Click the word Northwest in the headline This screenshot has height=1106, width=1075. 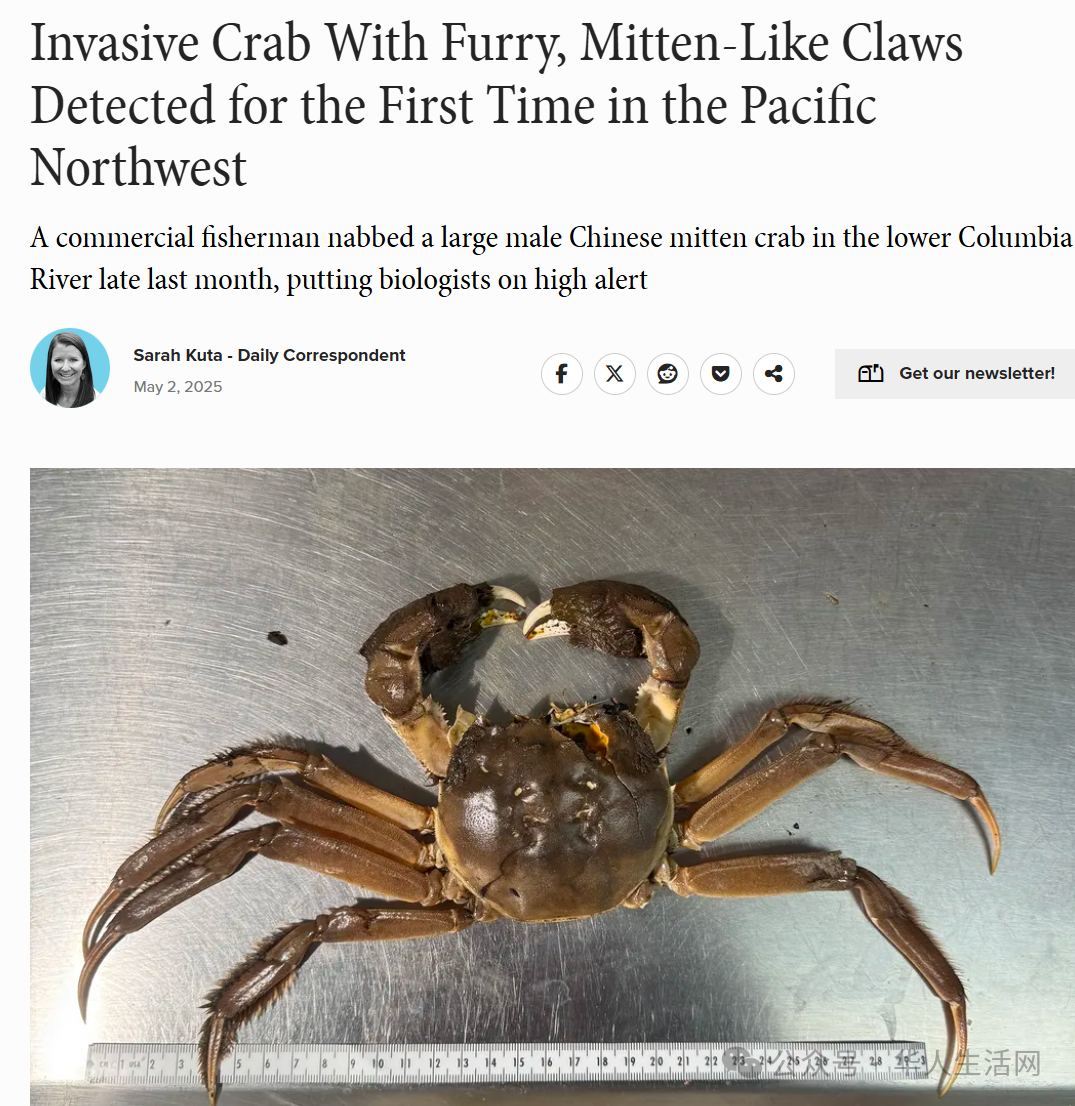(x=138, y=168)
